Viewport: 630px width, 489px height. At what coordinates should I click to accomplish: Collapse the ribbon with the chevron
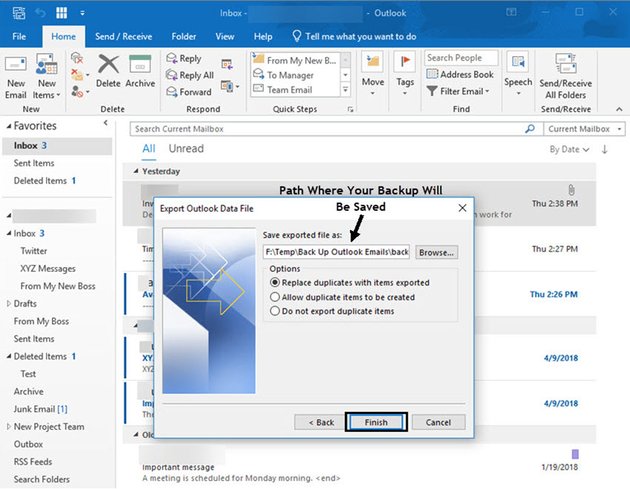[619, 109]
